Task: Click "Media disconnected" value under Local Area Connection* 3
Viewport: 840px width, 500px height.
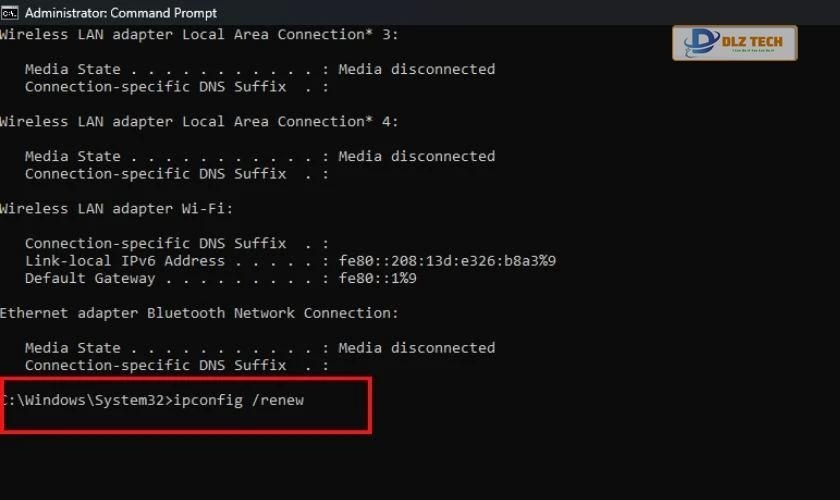Action: [x=416, y=70]
